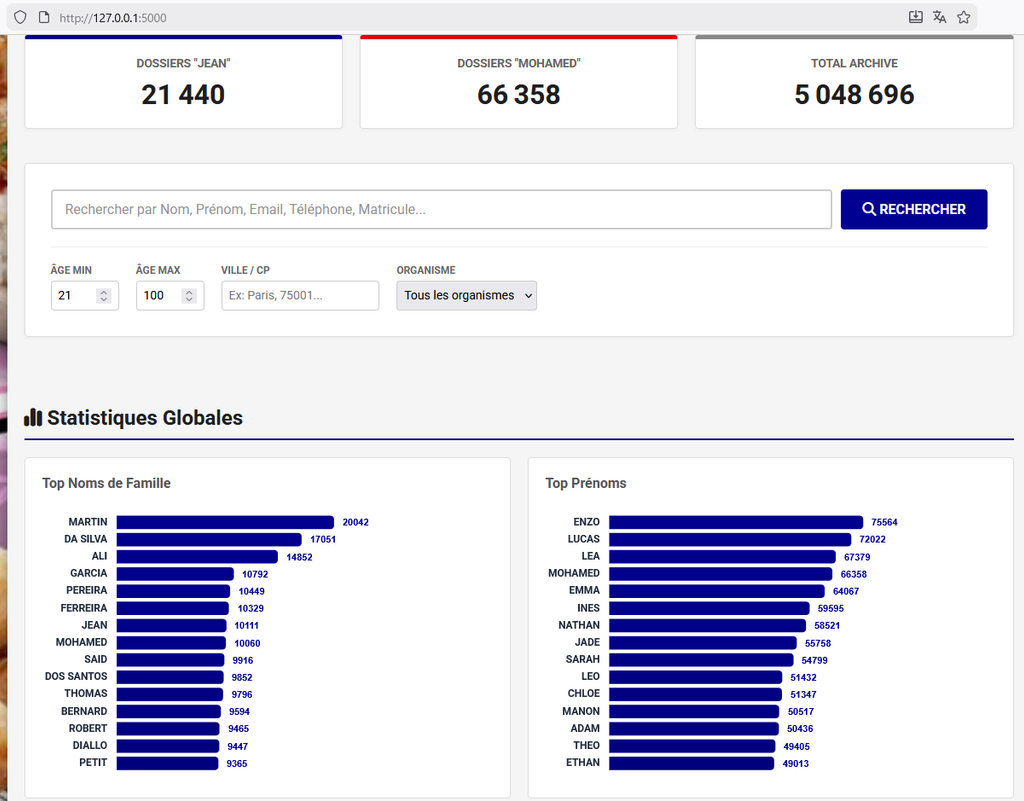The image size is (1024, 801).
Task: Click the Âge Min stepper arrows
Action: point(103,296)
